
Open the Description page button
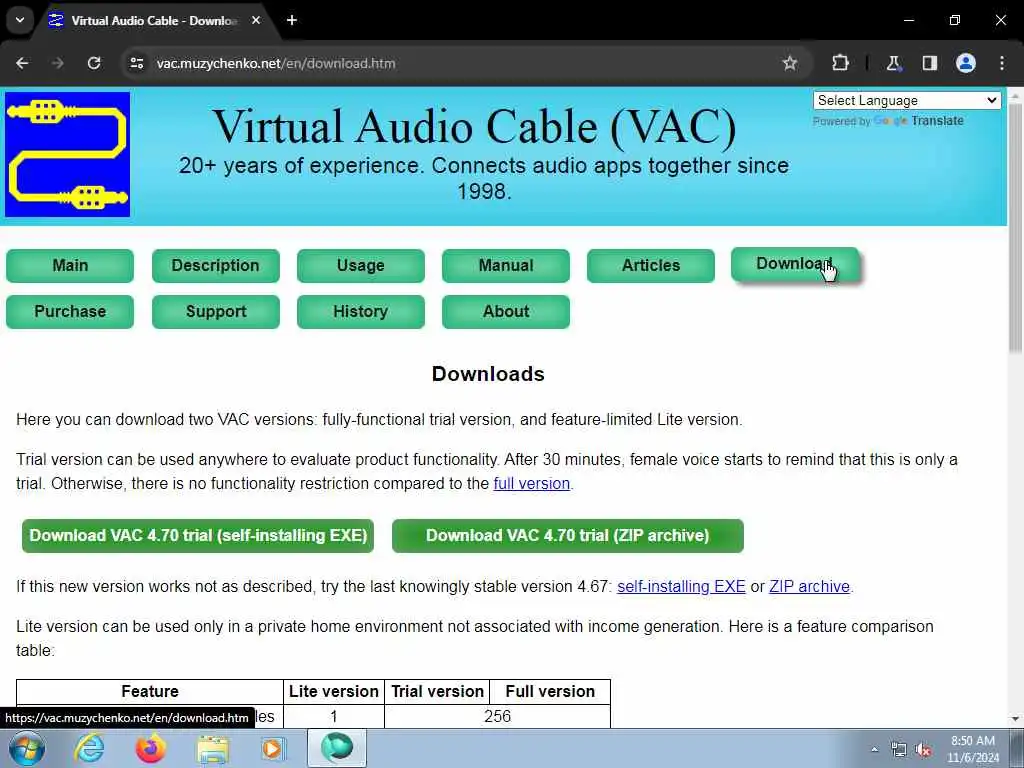(x=216, y=266)
